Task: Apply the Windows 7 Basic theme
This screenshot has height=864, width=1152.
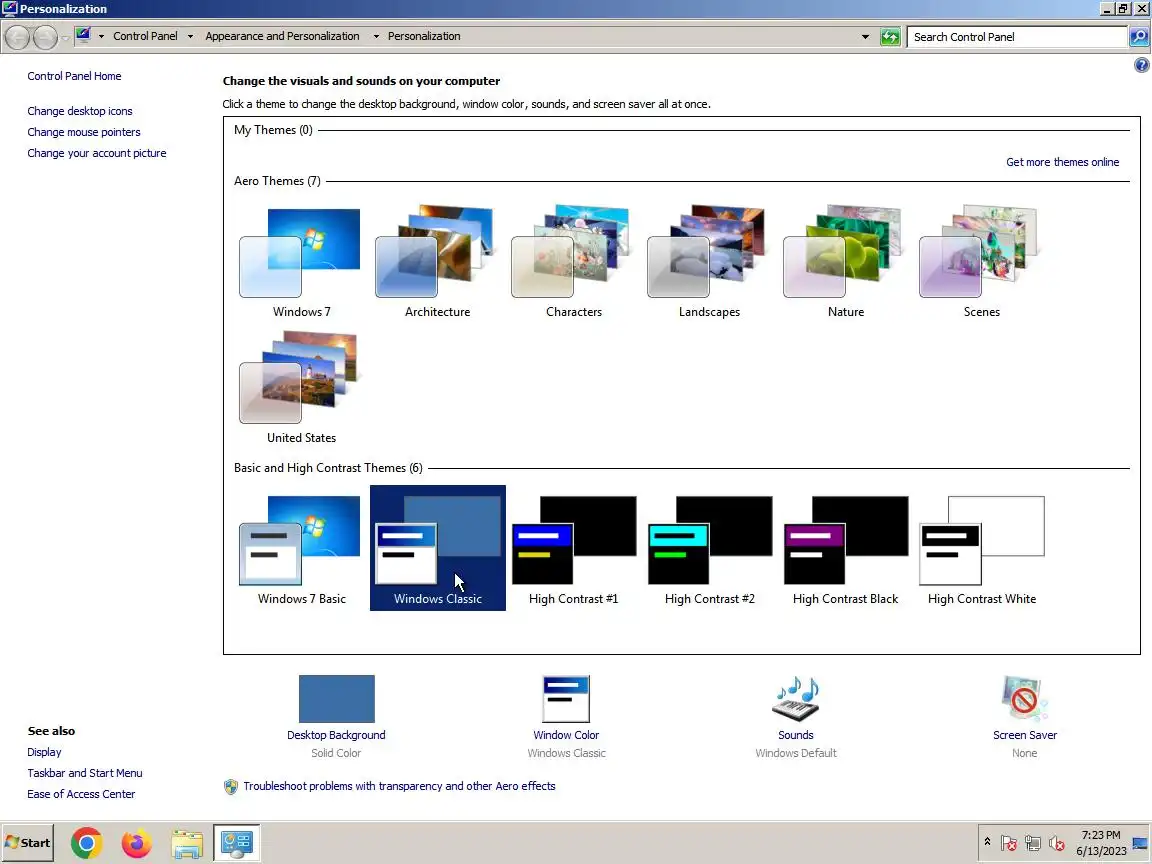Action: coord(301,548)
